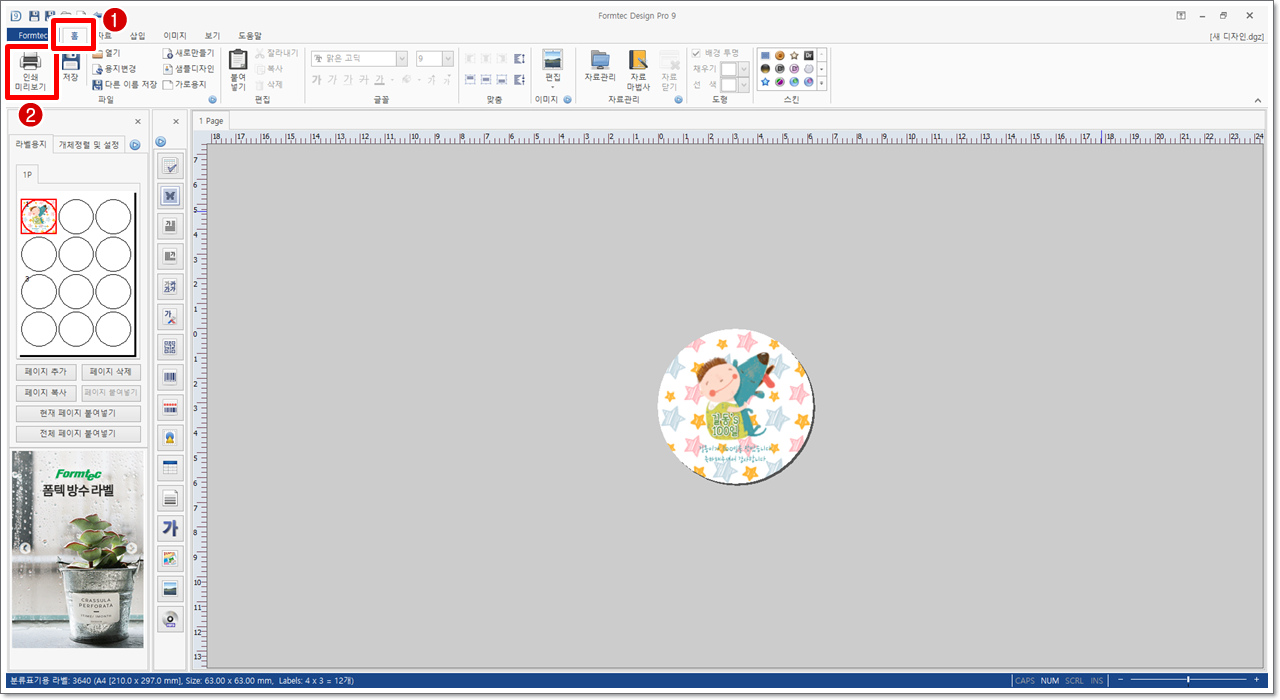
Task: Open the 채우기 fill color dropdown
Action: point(743,69)
